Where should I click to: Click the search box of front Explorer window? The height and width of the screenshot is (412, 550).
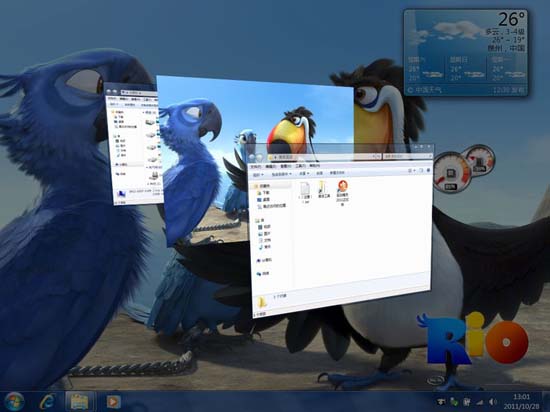(x=407, y=156)
